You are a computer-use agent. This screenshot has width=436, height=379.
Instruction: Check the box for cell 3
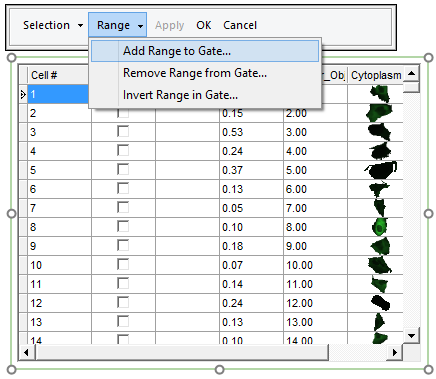tap(123, 131)
